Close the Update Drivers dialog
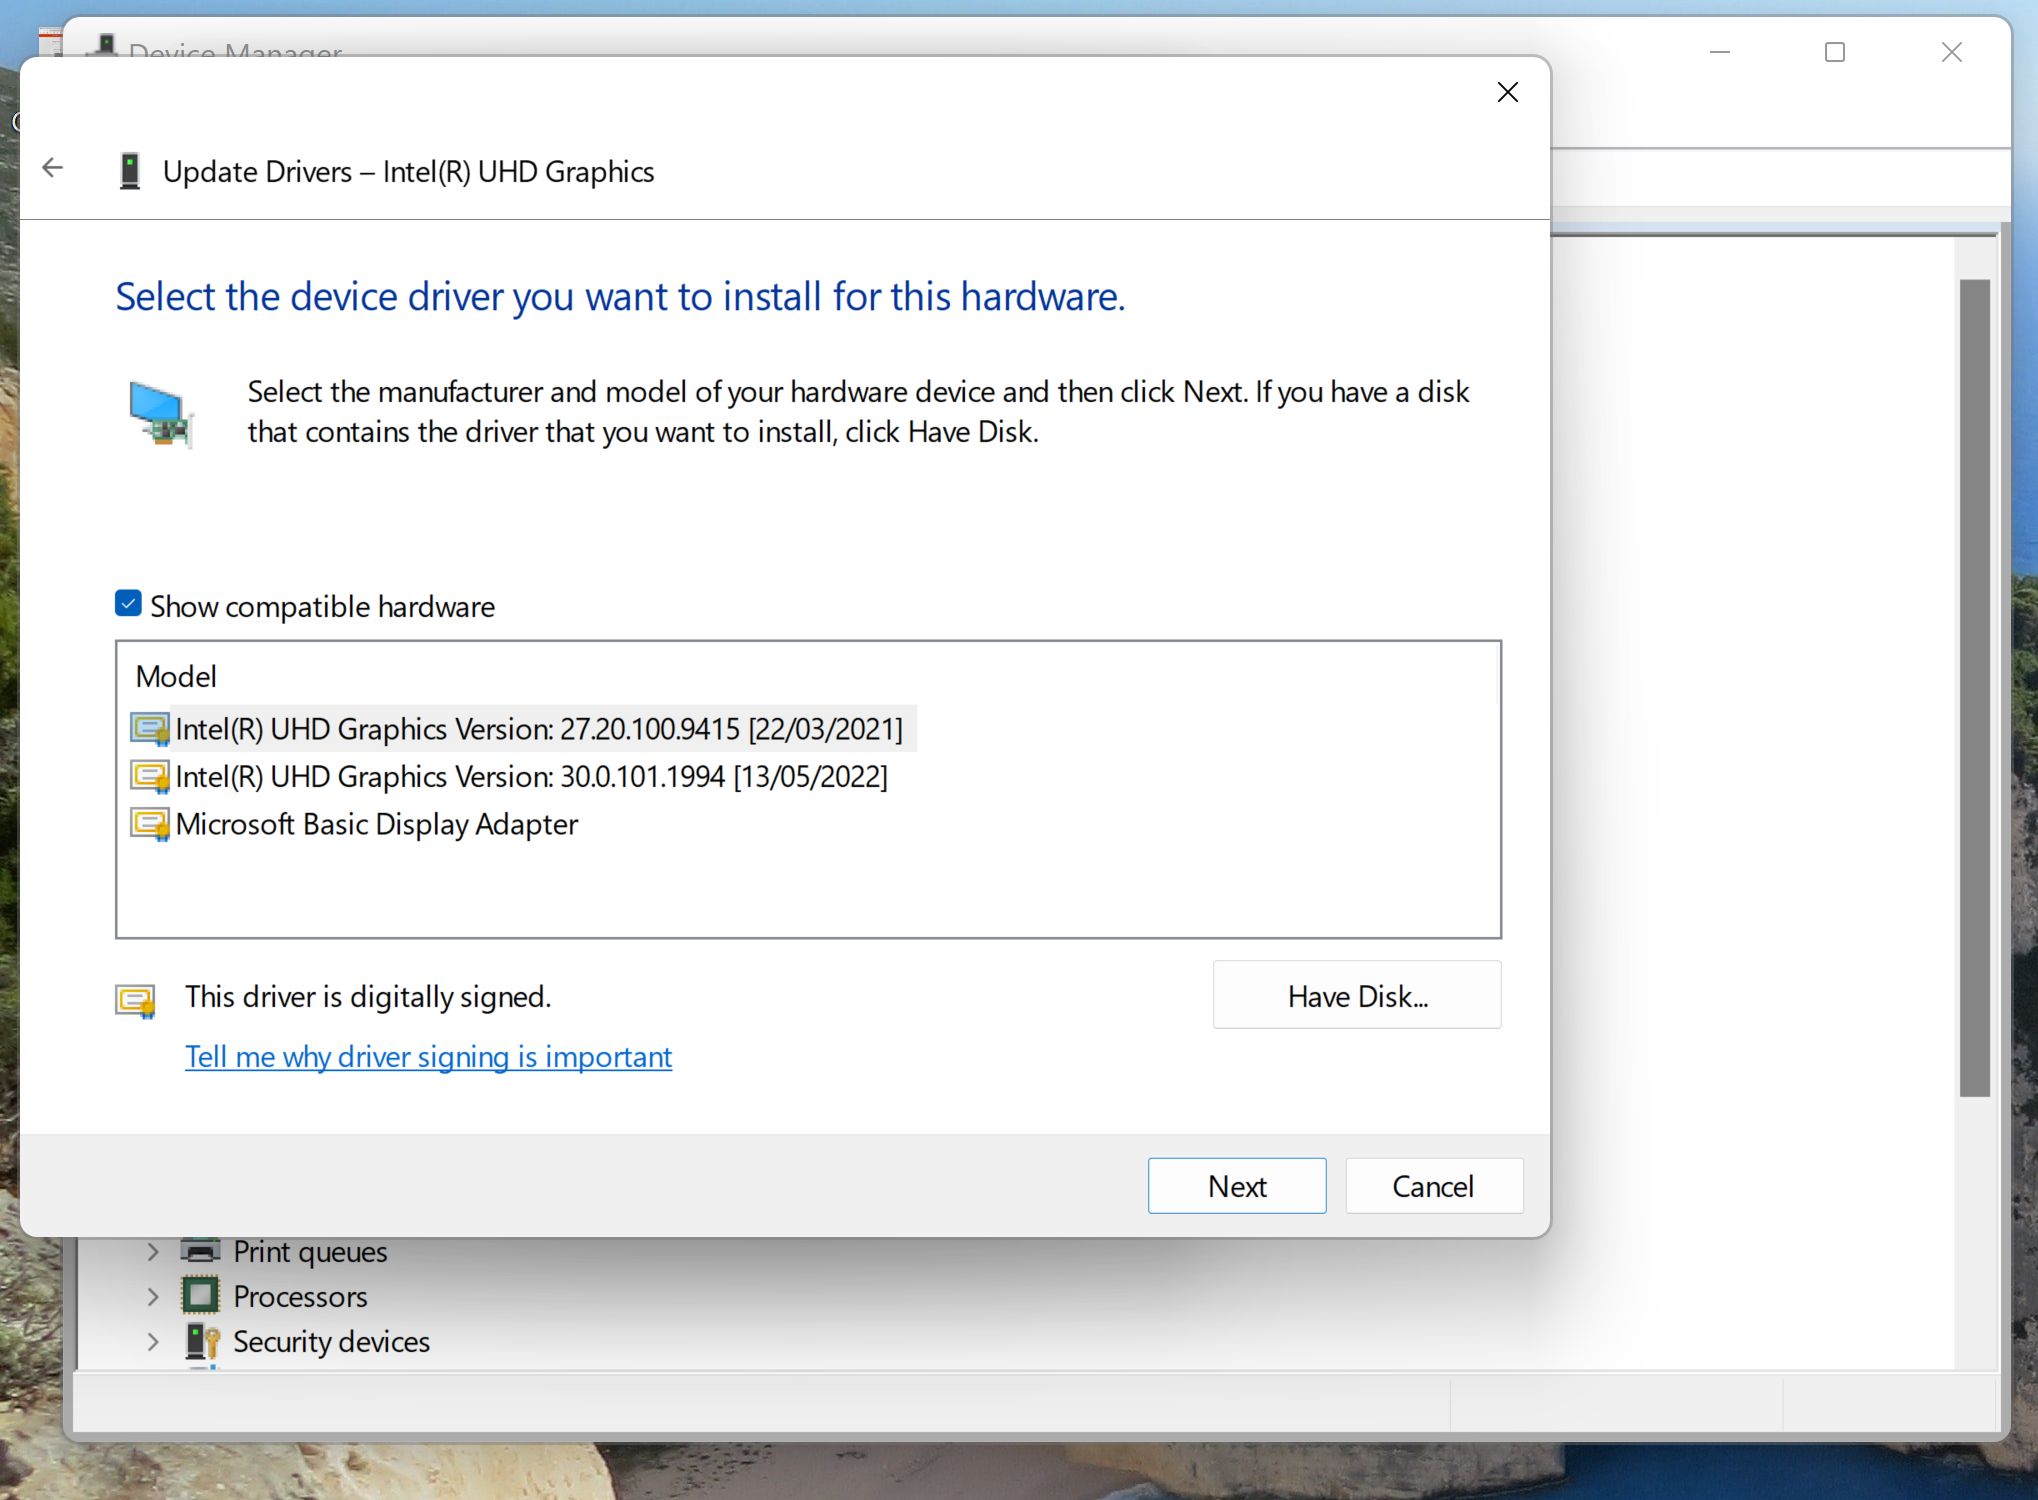 pyautogui.click(x=1507, y=92)
